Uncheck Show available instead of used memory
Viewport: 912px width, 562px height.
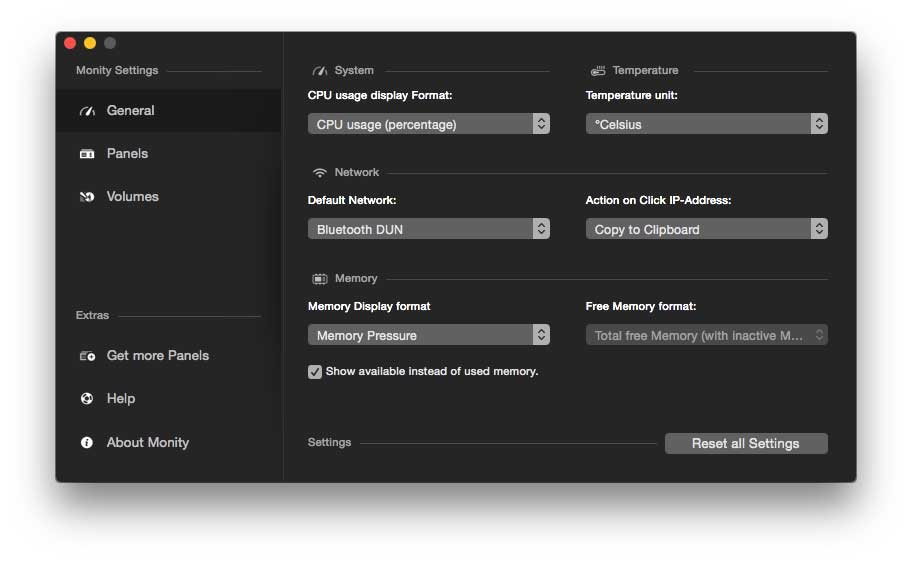click(x=315, y=372)
